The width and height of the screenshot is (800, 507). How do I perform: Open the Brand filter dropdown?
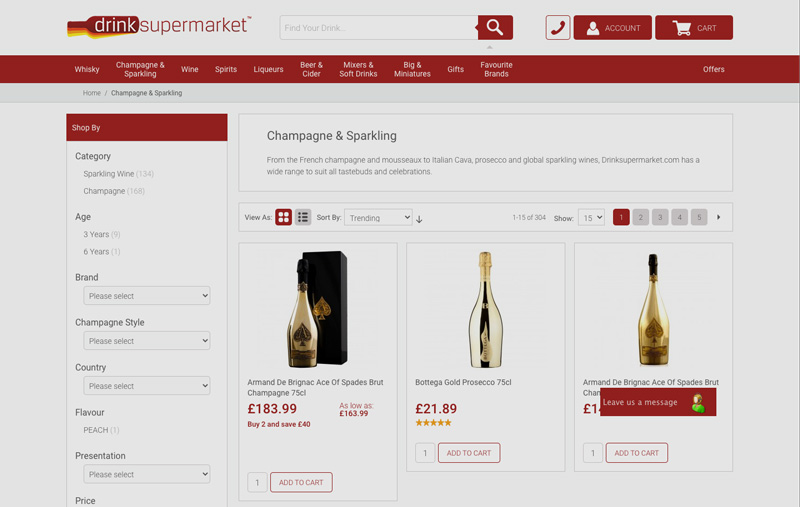coord(147,296)
